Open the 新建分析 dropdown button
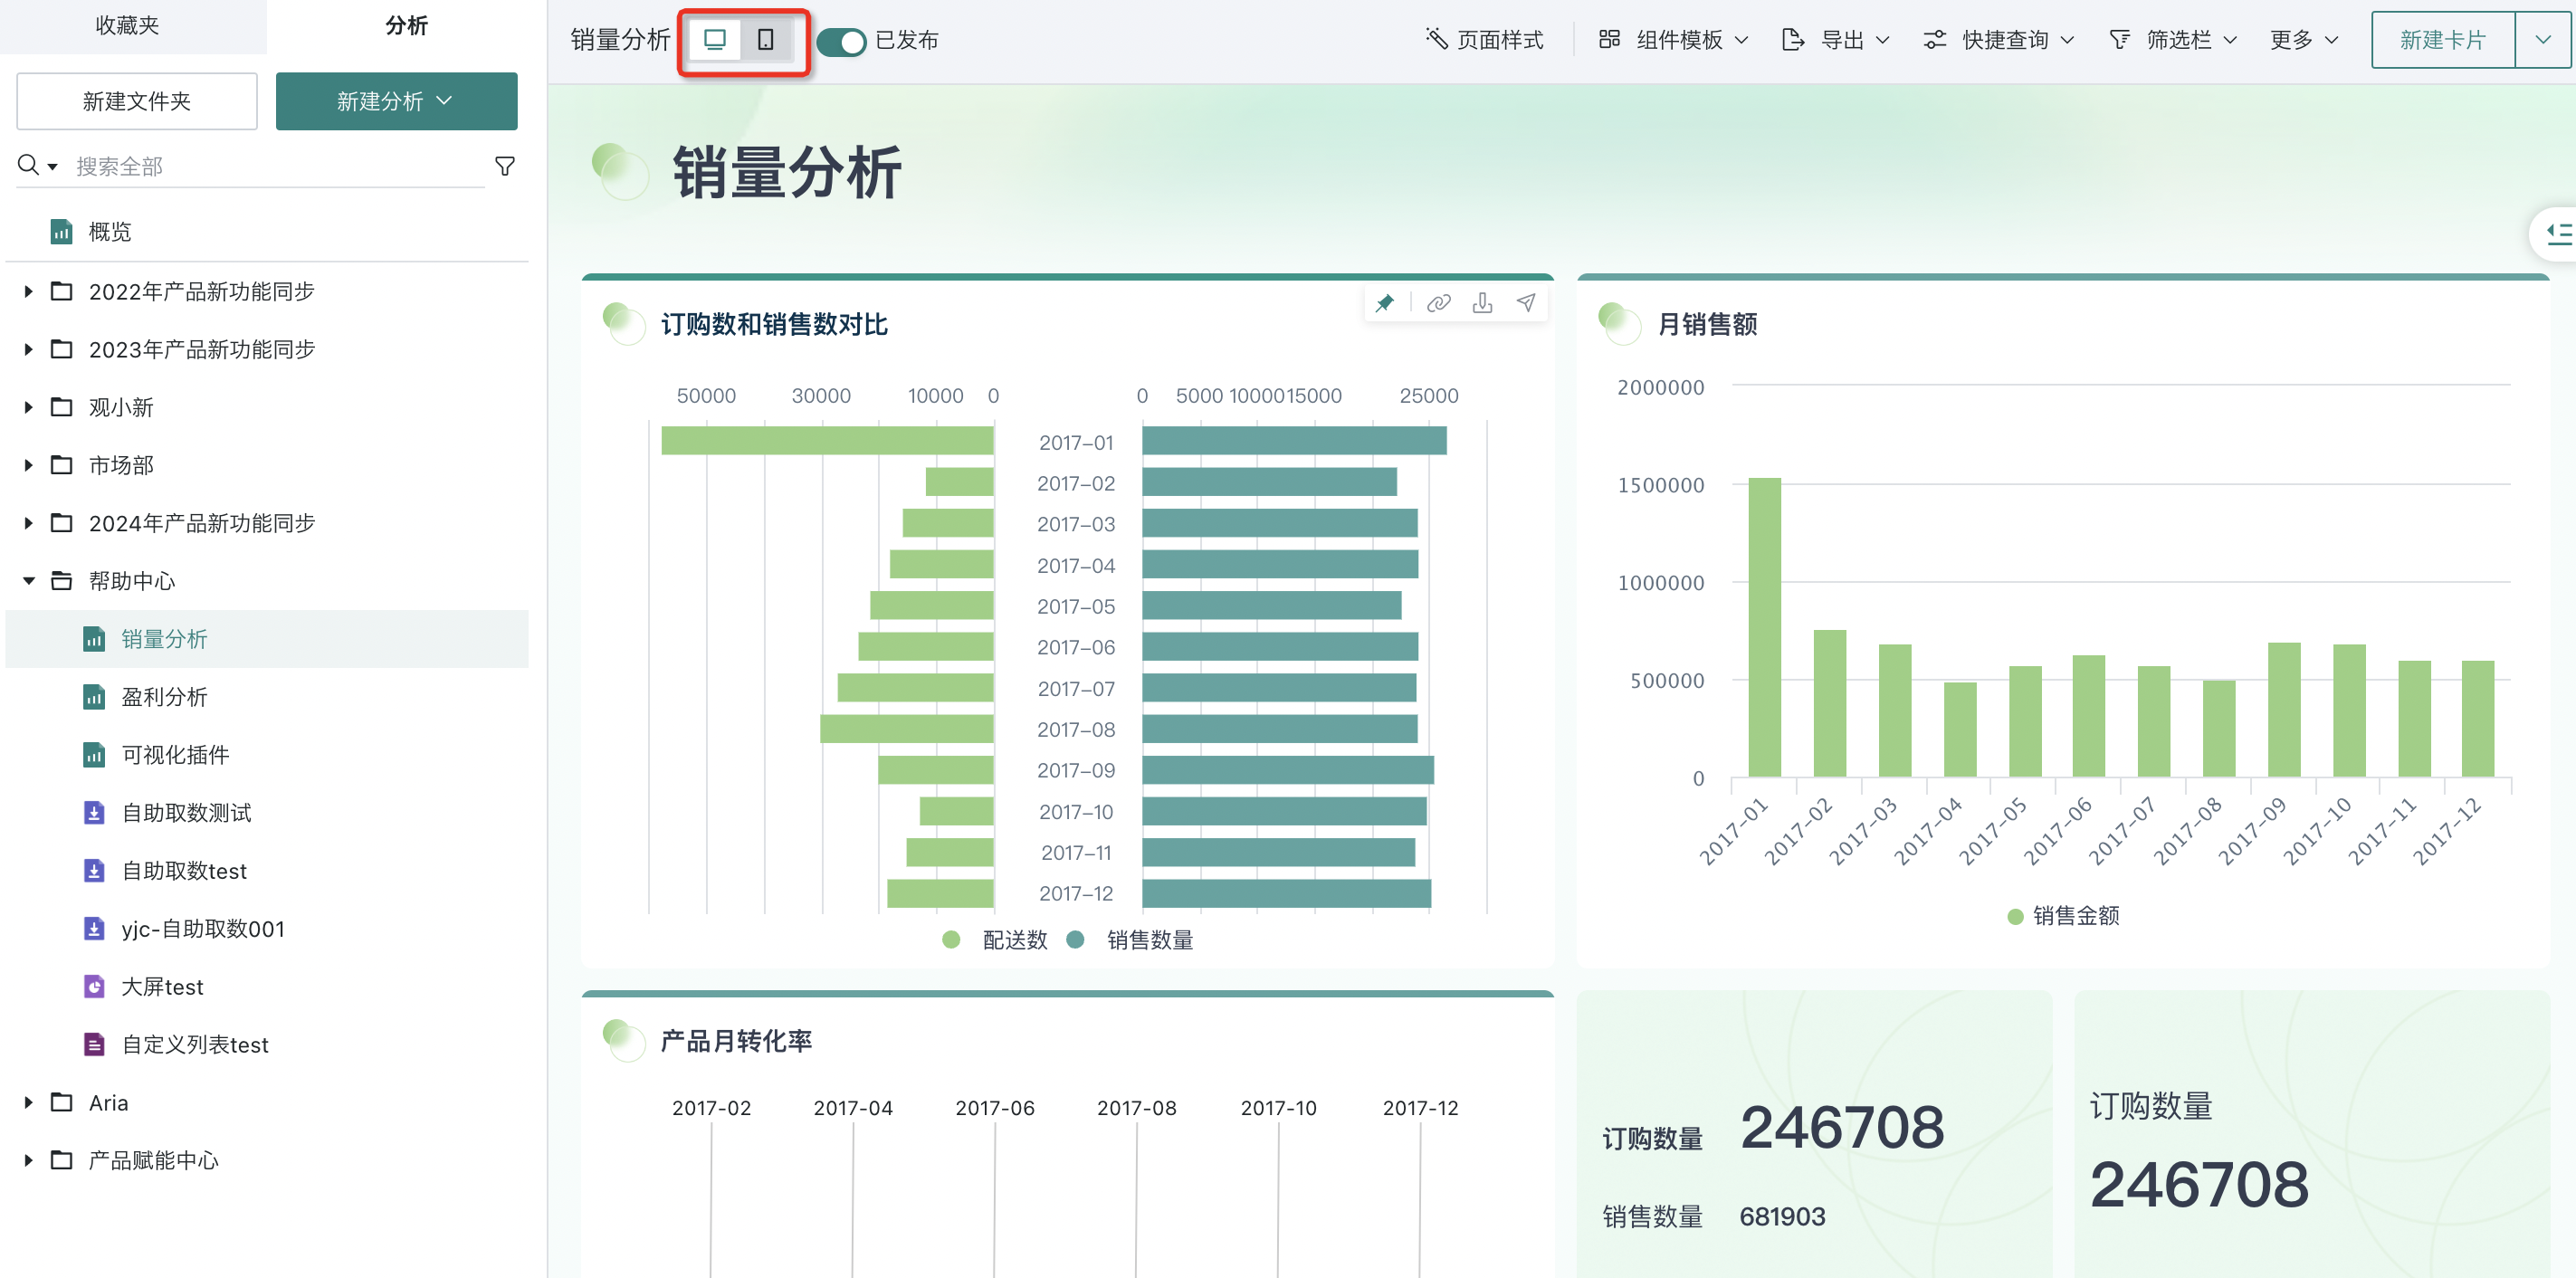The width and height of the screenshot is (2576, 1278). click(x=396, y=101)
